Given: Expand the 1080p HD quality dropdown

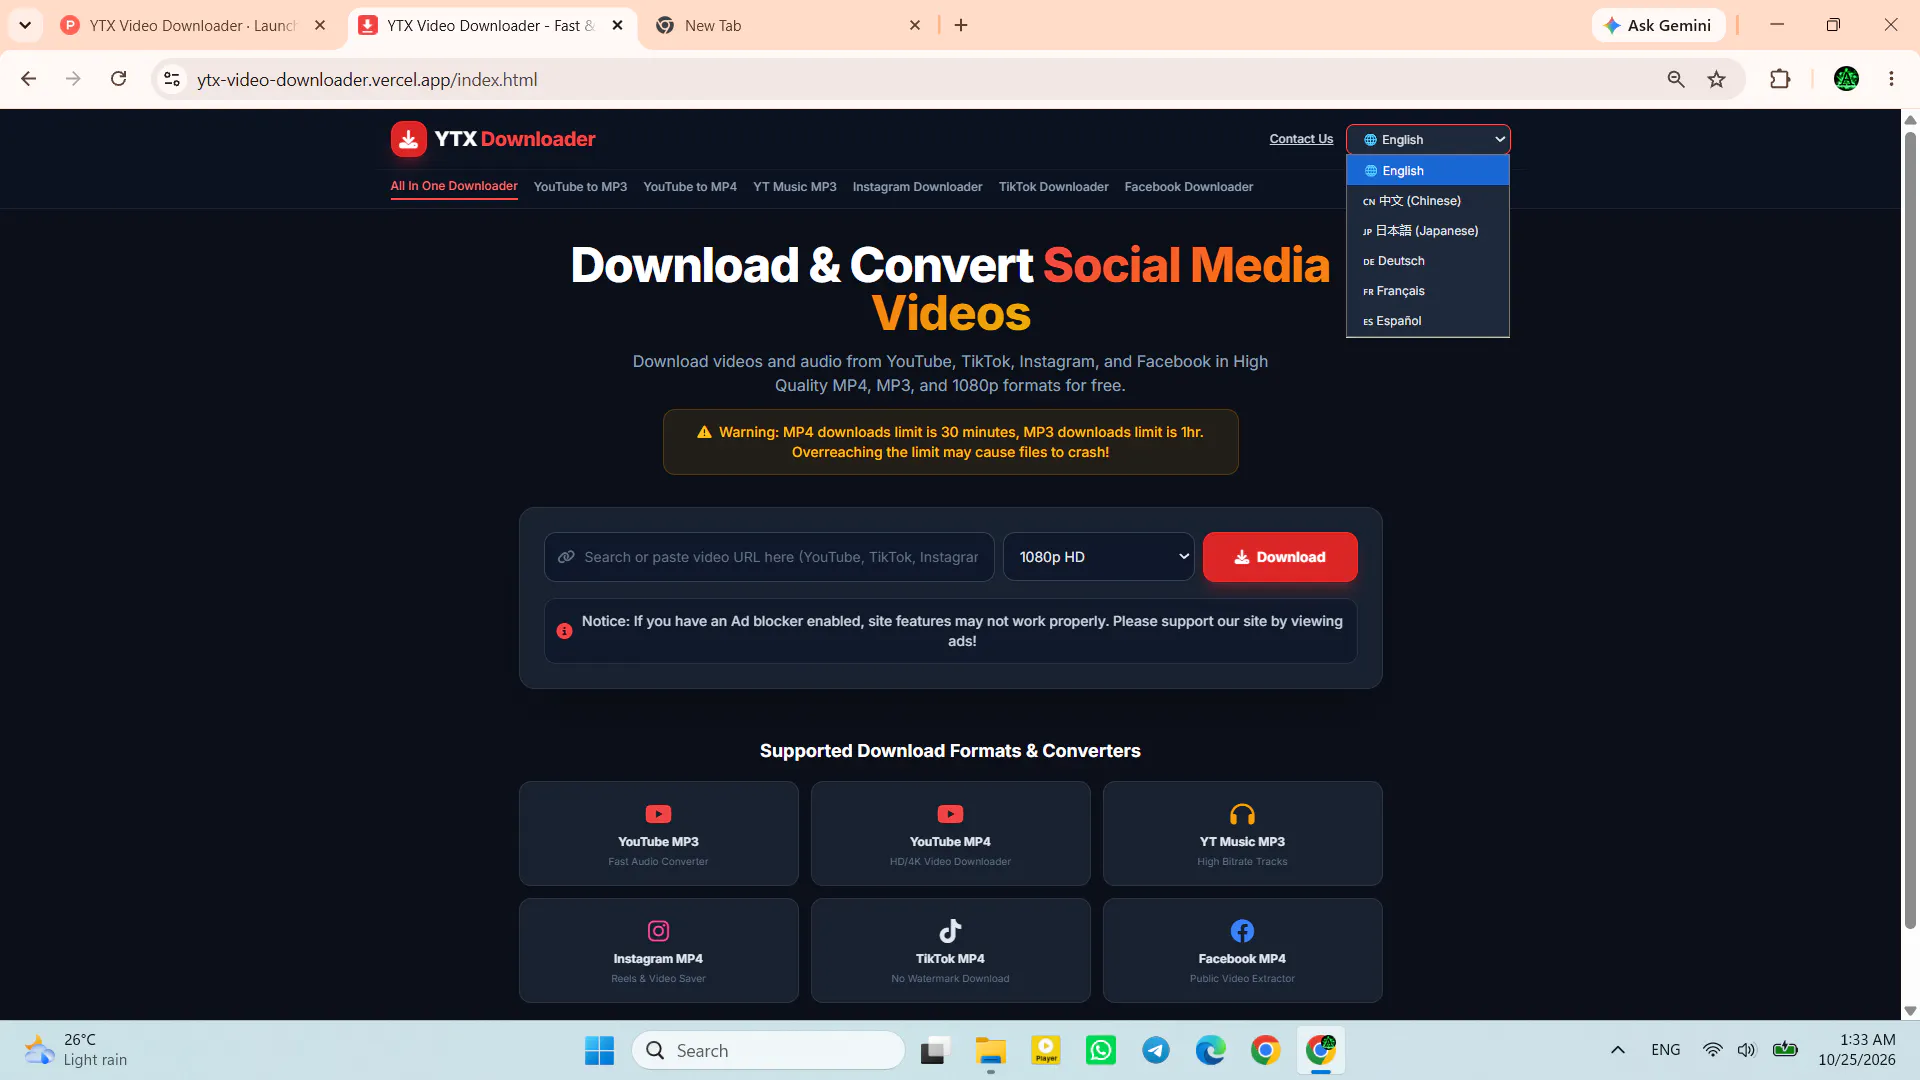Looking at the screenshot, I should [x=1098, y=557].
